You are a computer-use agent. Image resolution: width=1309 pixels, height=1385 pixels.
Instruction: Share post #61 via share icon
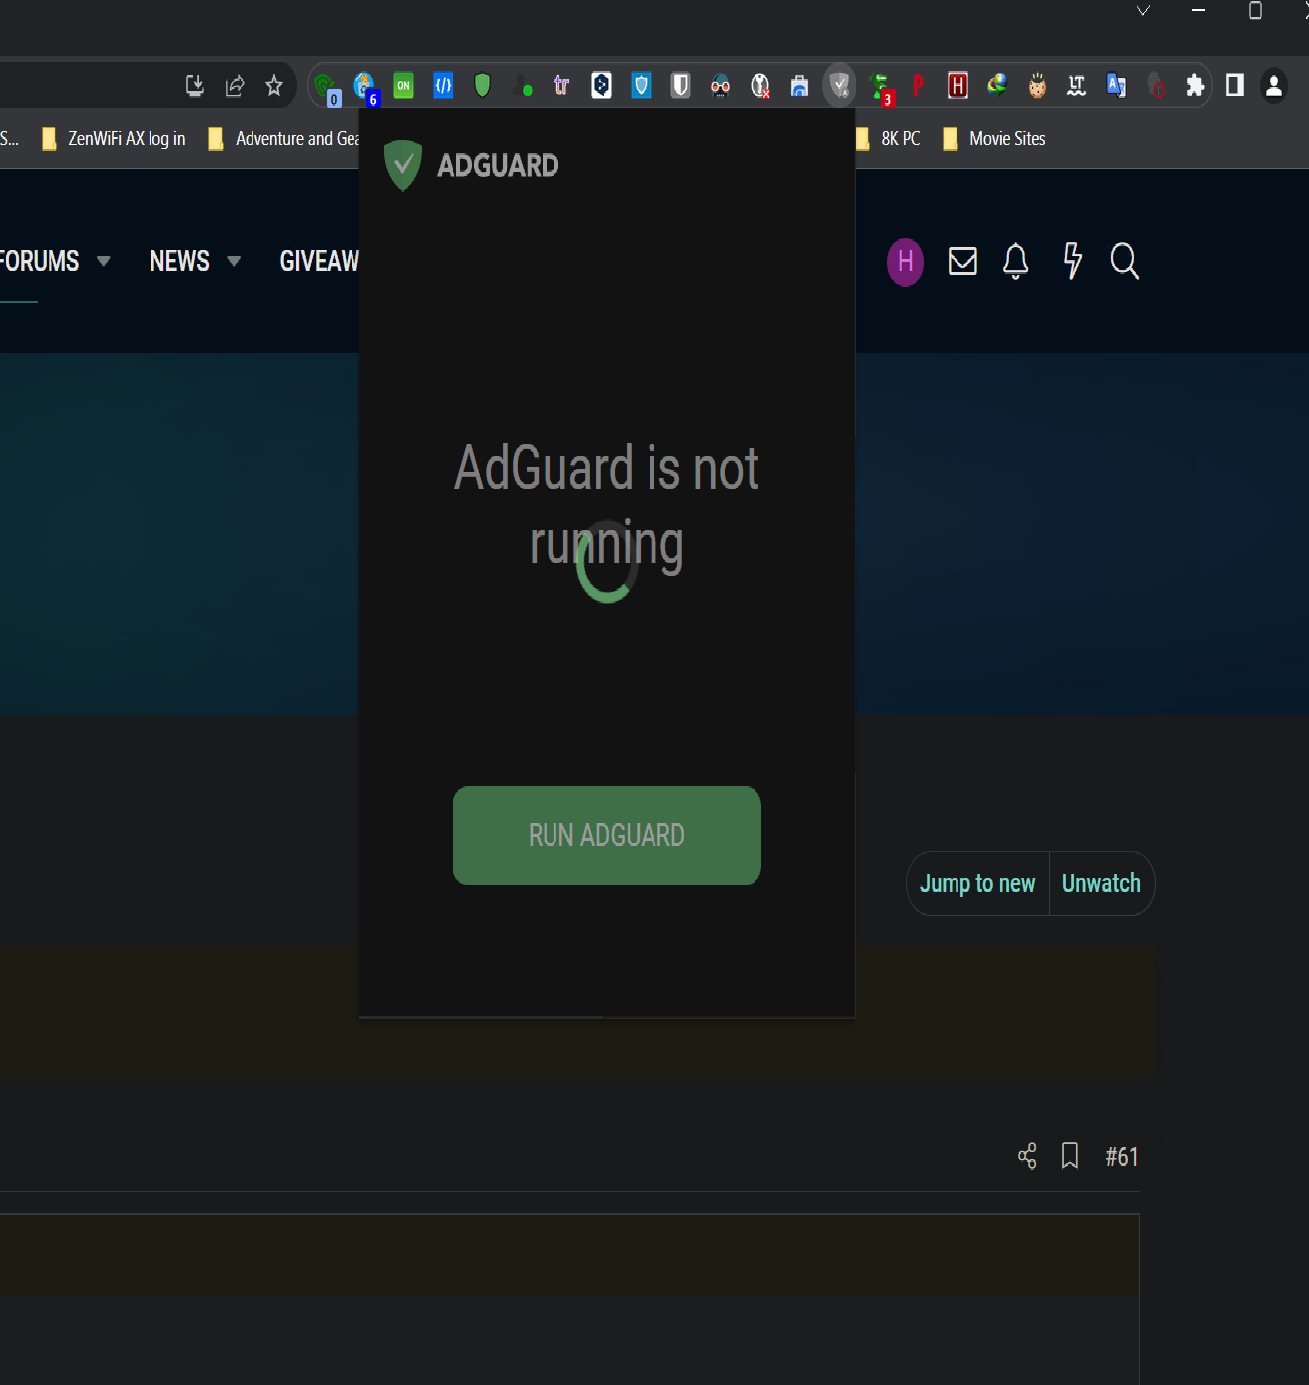(x=1027, y=1156)
